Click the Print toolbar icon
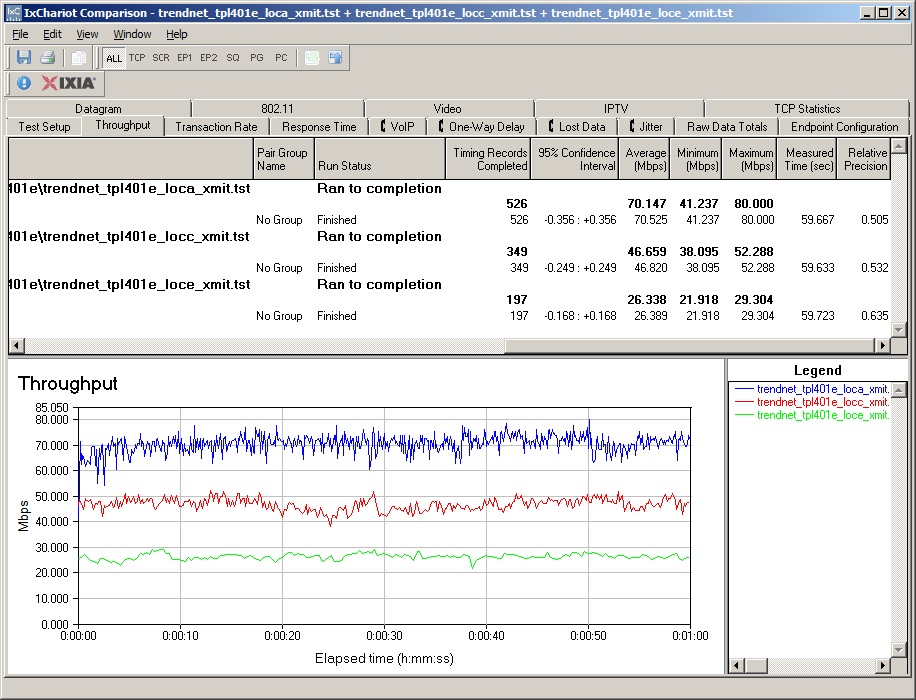Viewport: 916px width, 700px height. (x=48, y=57)
